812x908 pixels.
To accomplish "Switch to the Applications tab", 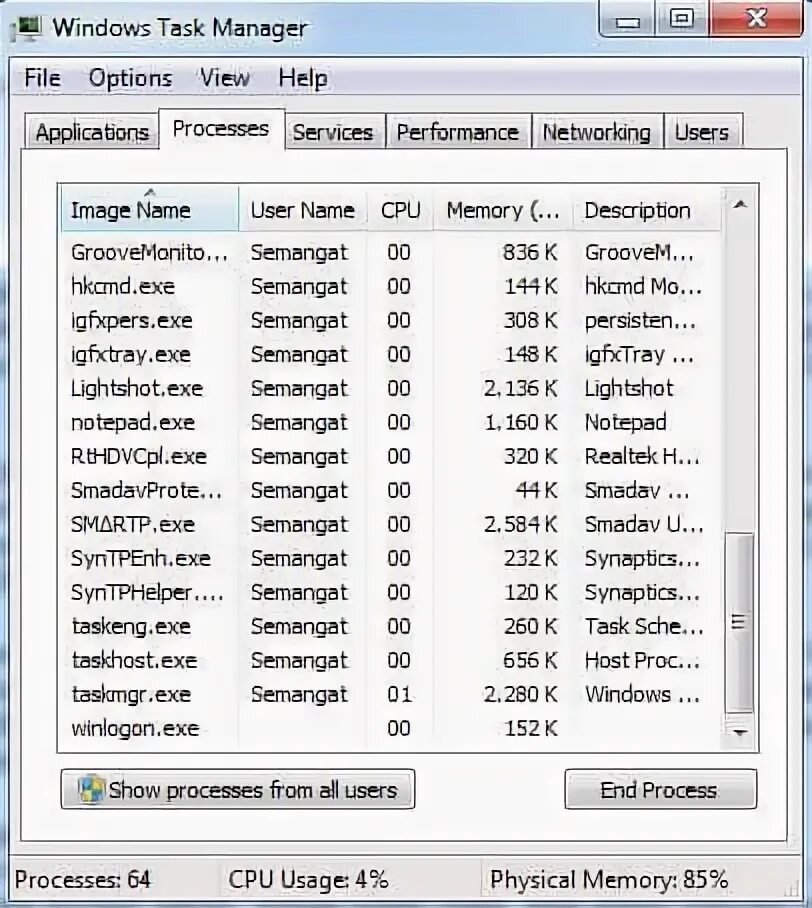I will 92,133.
